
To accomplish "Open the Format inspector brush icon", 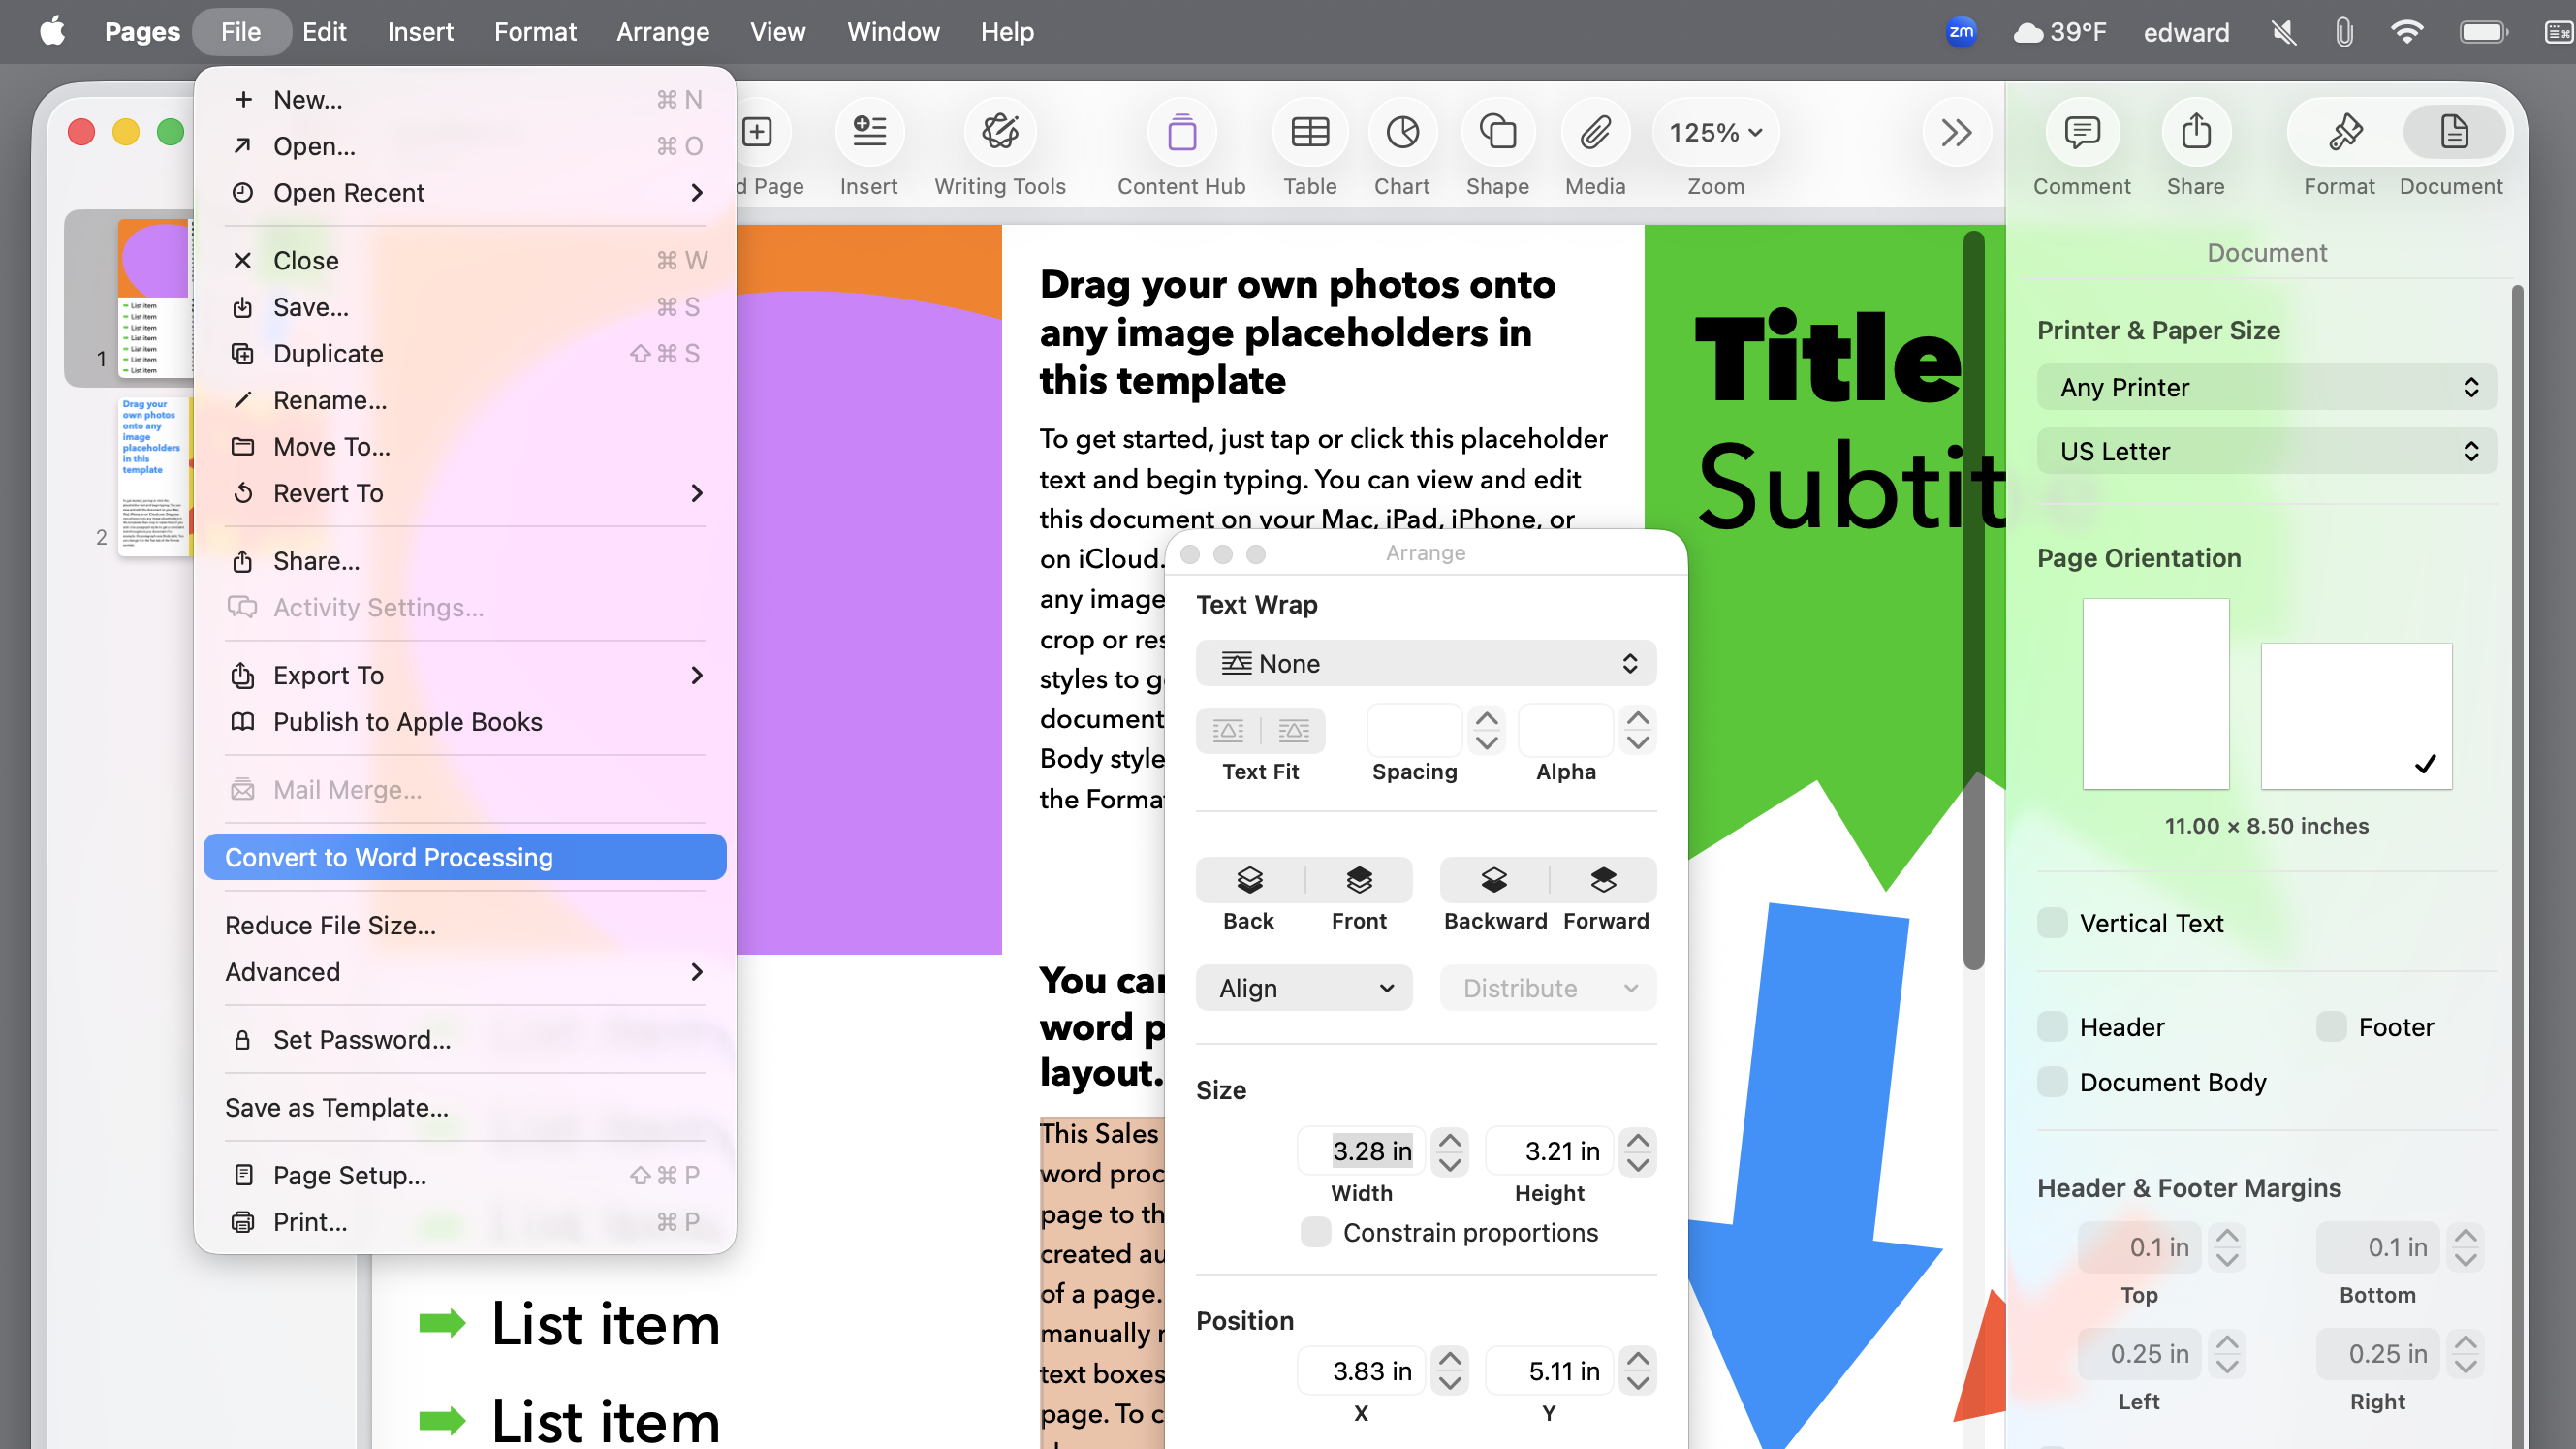I will coord(2345,132).
